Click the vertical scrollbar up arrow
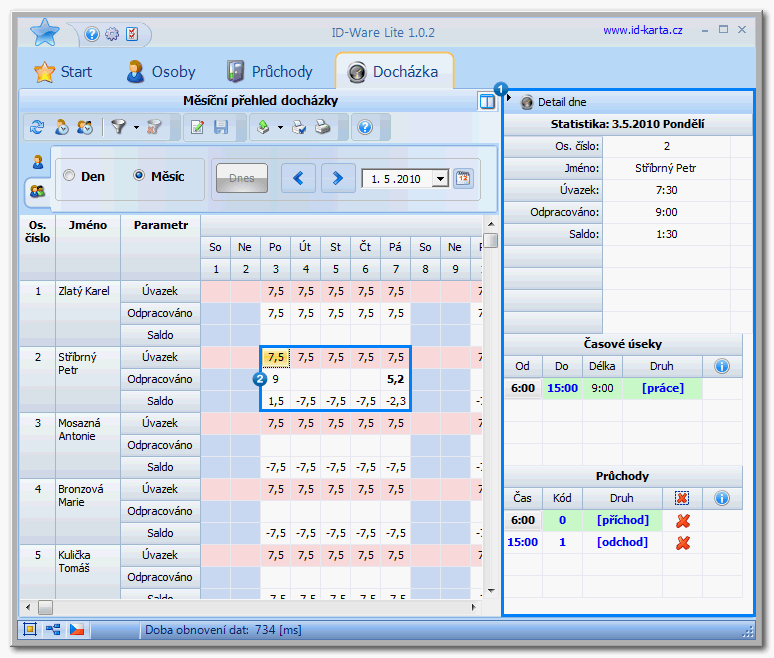The image size is (774, 658). [x=491, y=224]
